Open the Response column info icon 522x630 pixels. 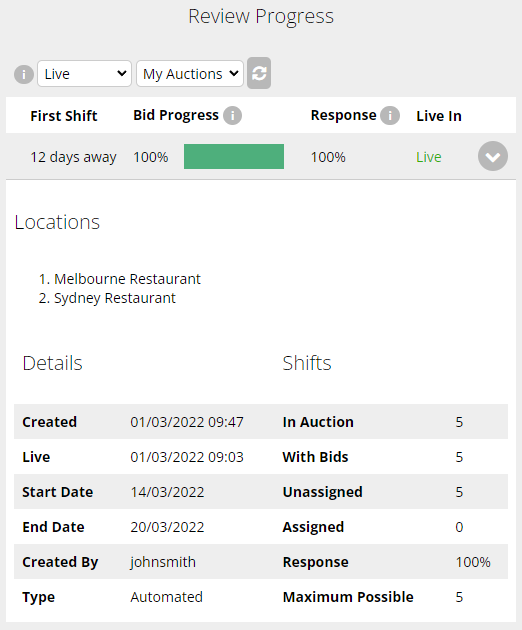[x=390, y=116]
